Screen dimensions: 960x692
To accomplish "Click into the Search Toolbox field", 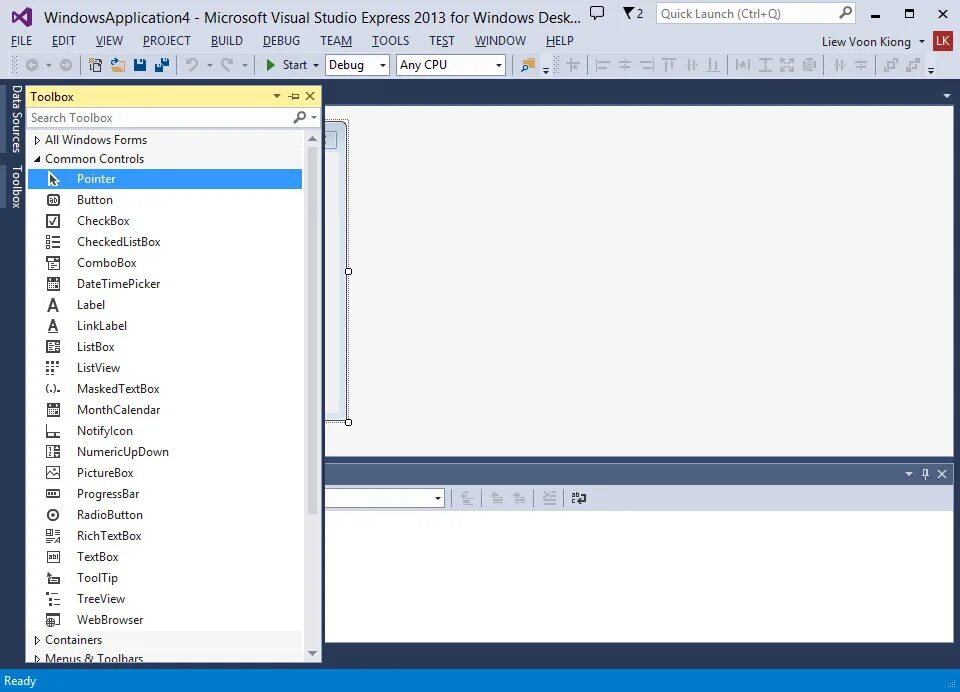I will 160,118.
